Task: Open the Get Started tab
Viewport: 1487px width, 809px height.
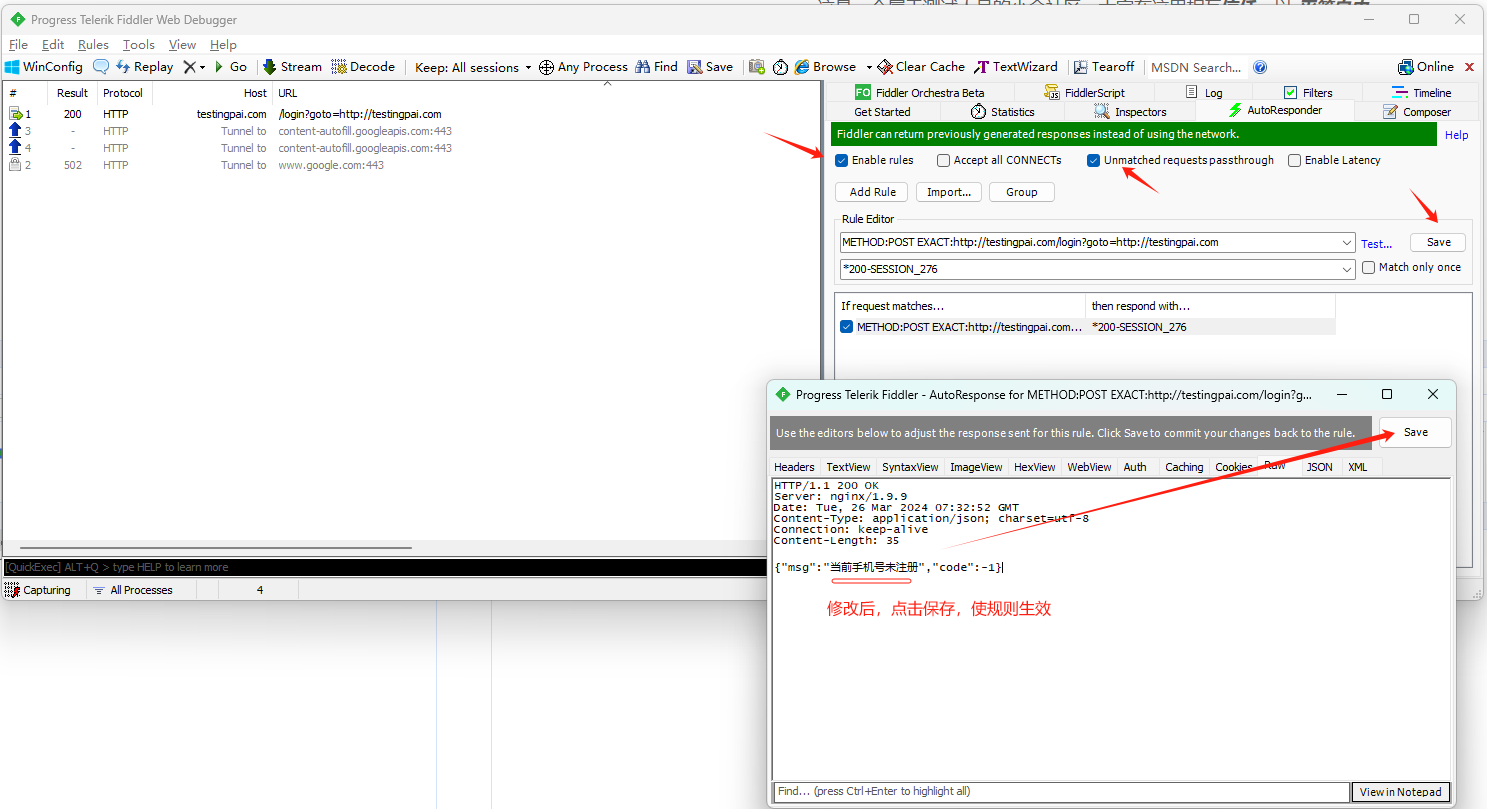Action: pyautogui.click(x=882, y=112)
